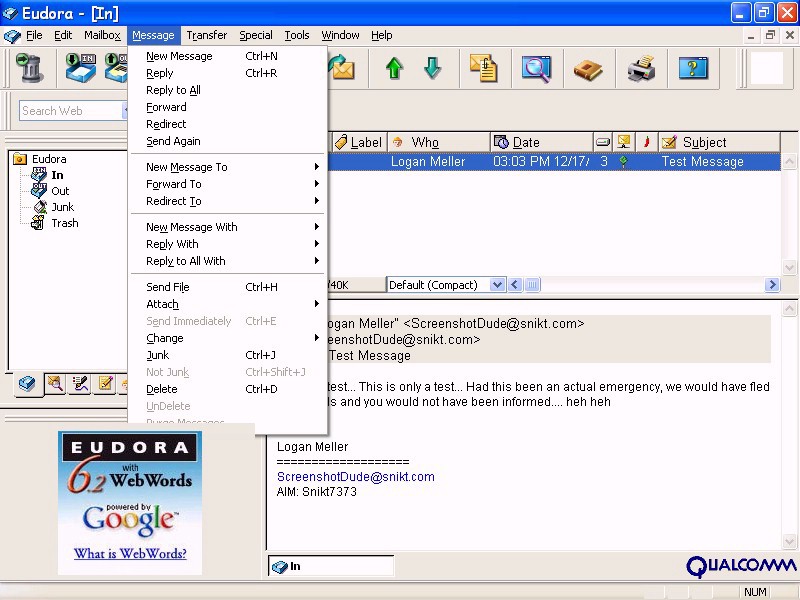Click the Who column header
Viewport: 800px width, 600px height.
click(x=439, y=142)
